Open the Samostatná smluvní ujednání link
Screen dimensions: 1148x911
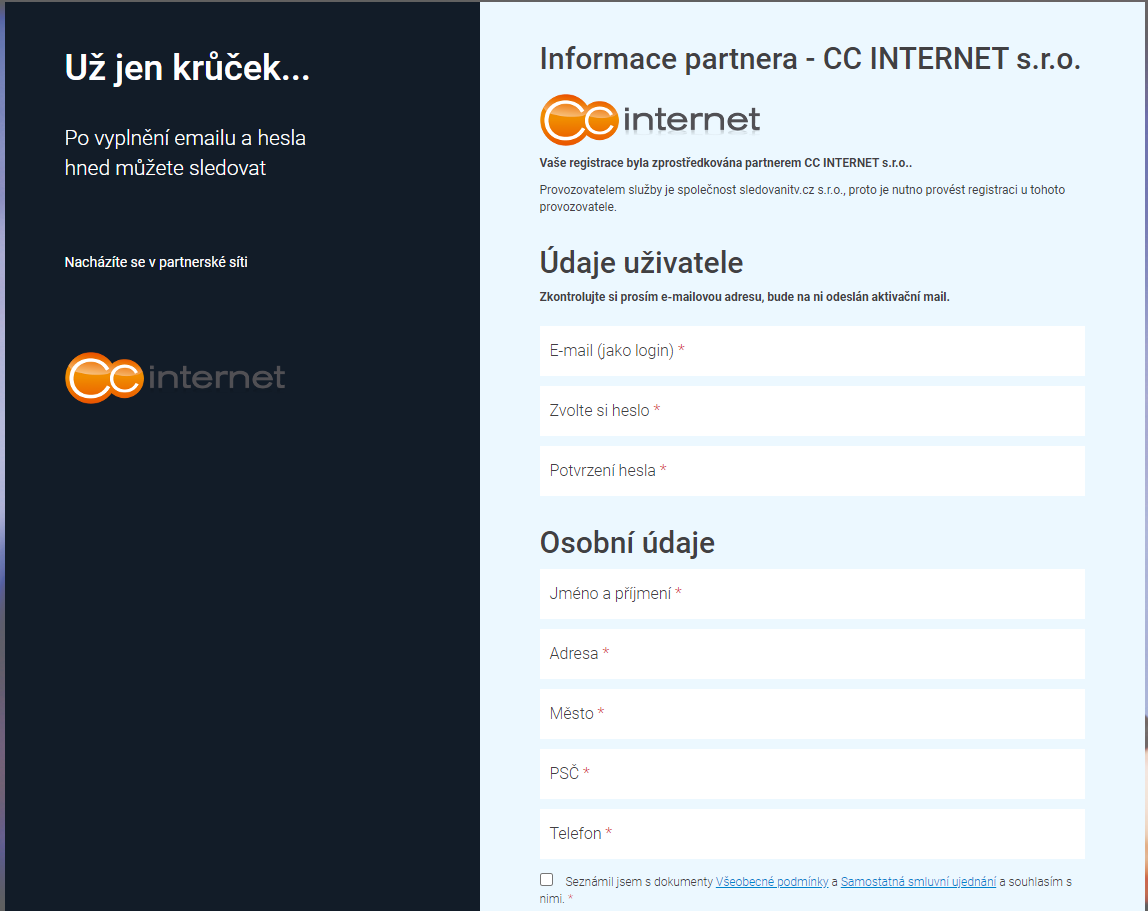tap(918, 882)
